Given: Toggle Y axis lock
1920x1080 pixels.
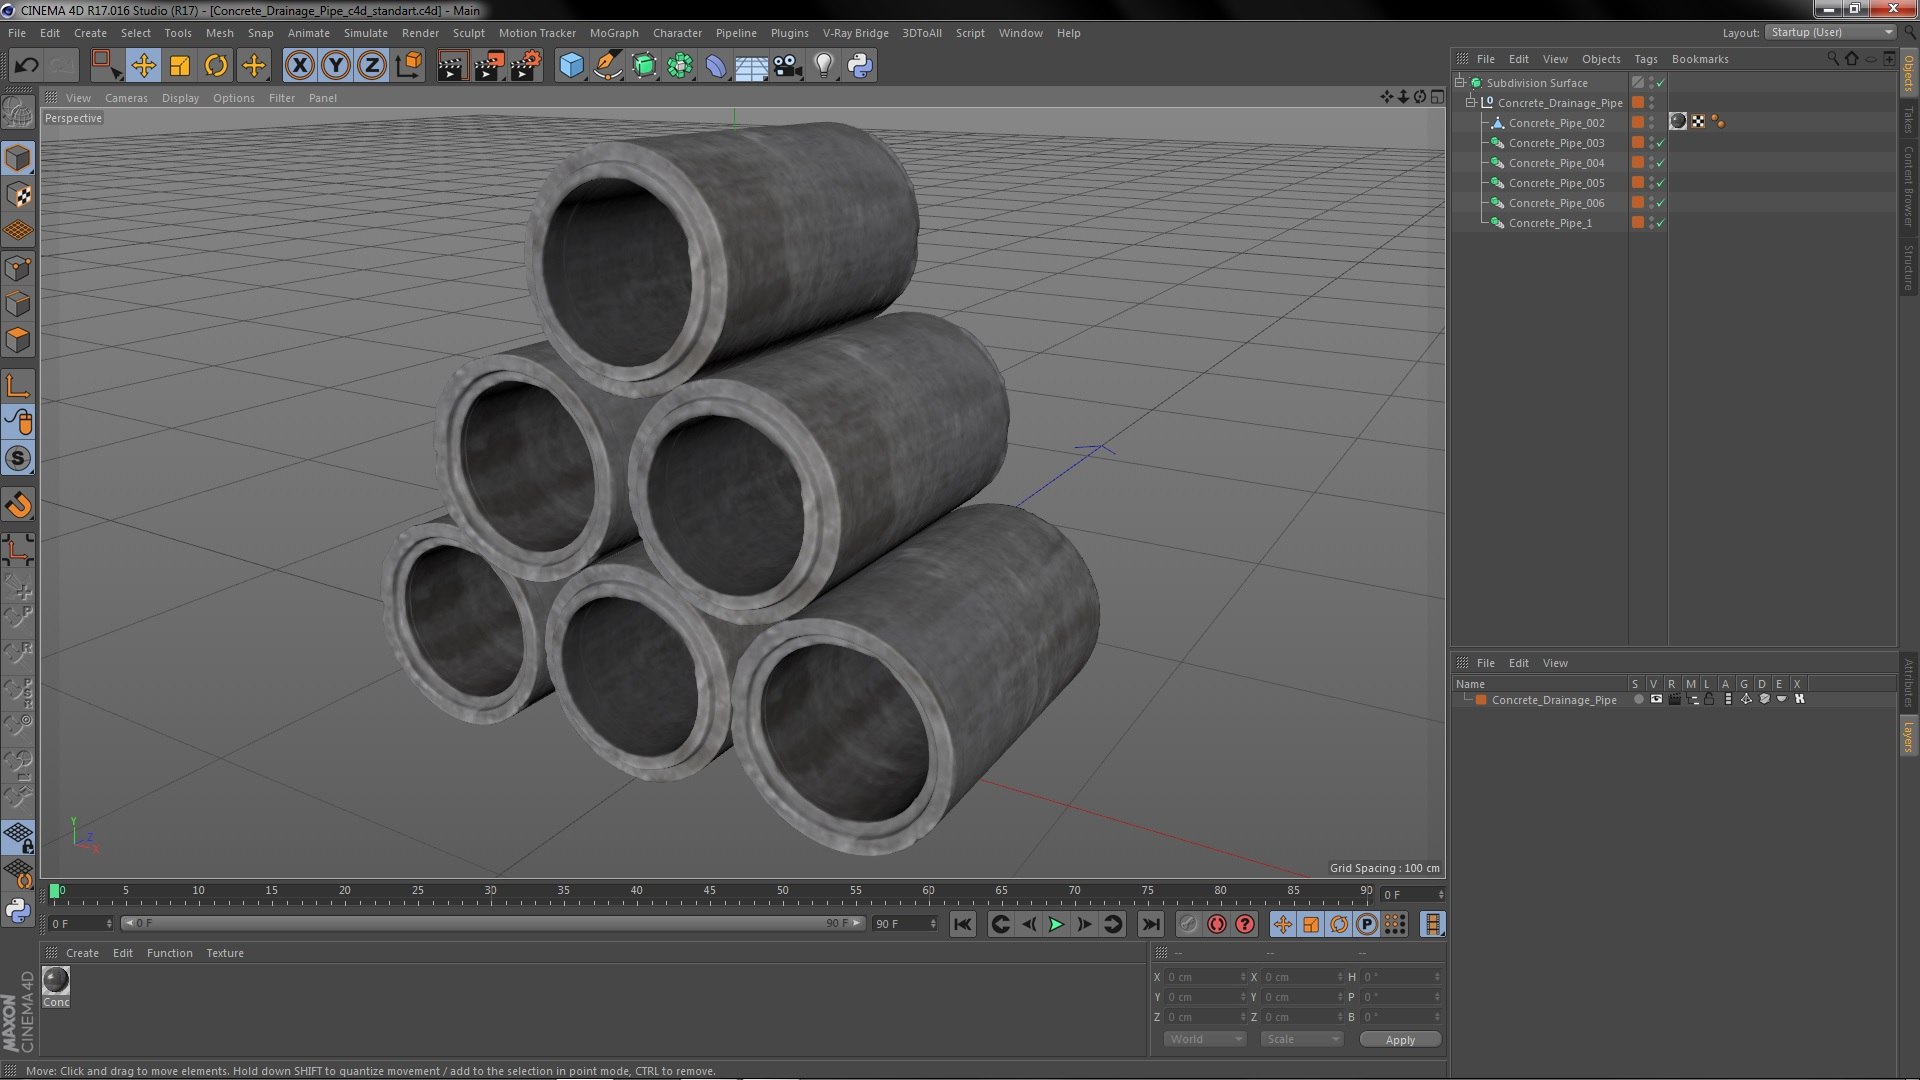Looking at the screenshot, I should pyautogui.click(x=336, y=66).
